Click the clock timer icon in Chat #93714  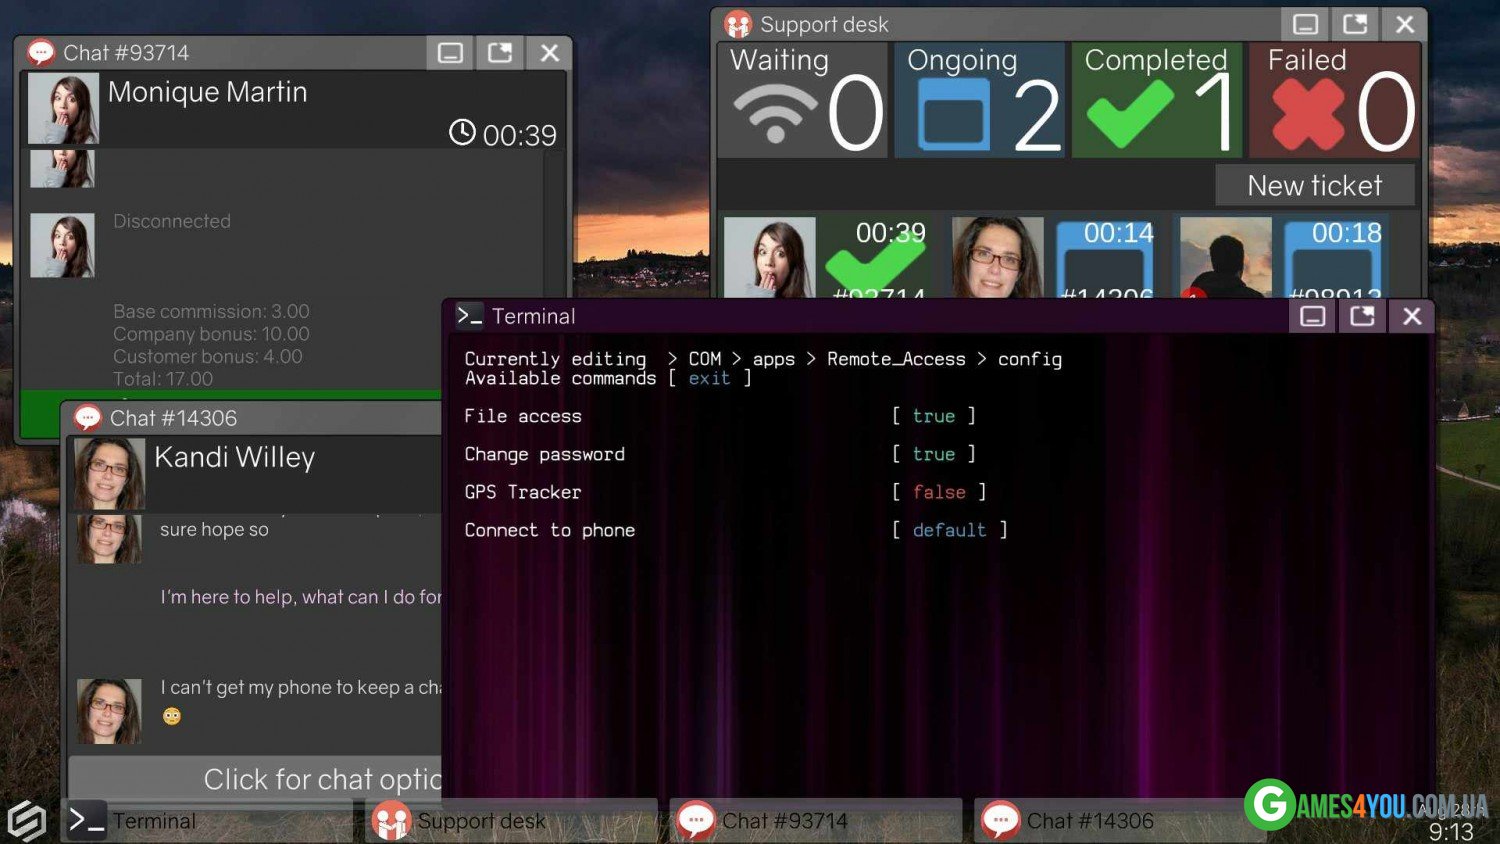click(x=462, y=132)
